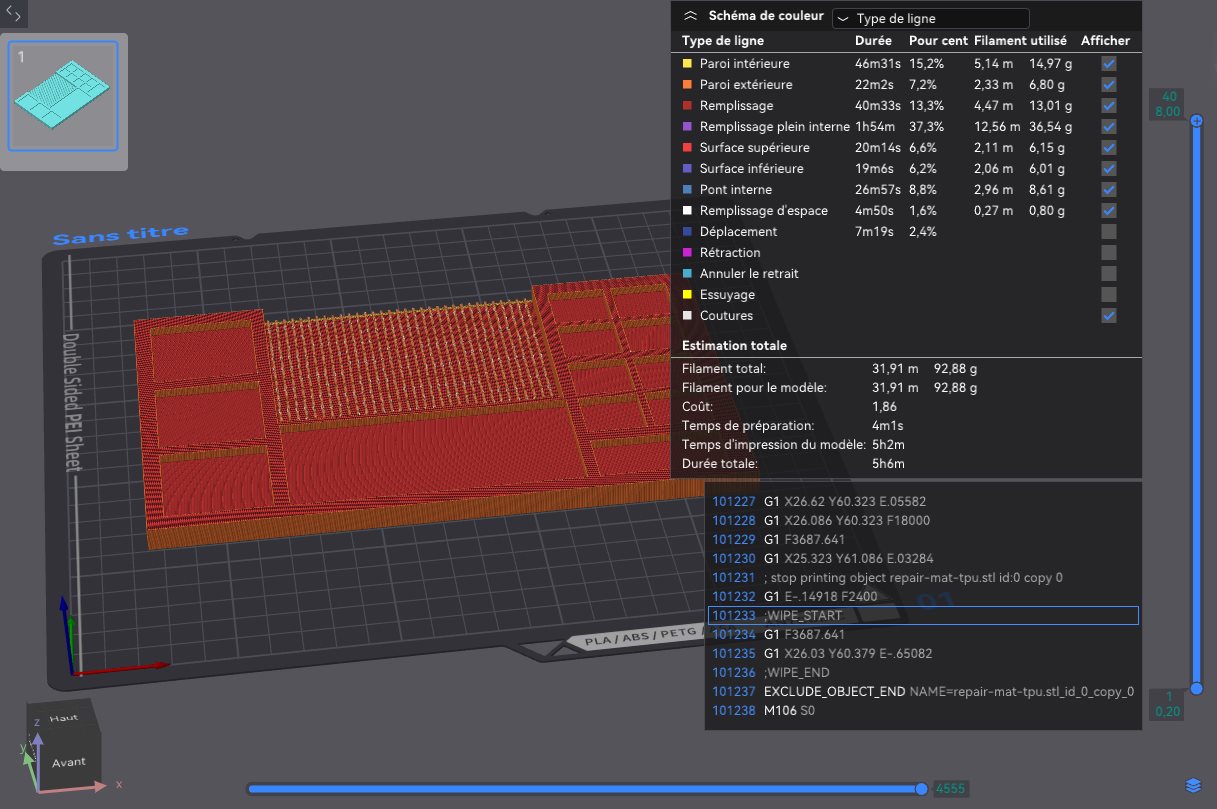Image resolution: width=1217 pixels, height=809 pixels.
Task: Show Rétraction moves with its checkbox
Action: pos(1108,252)
